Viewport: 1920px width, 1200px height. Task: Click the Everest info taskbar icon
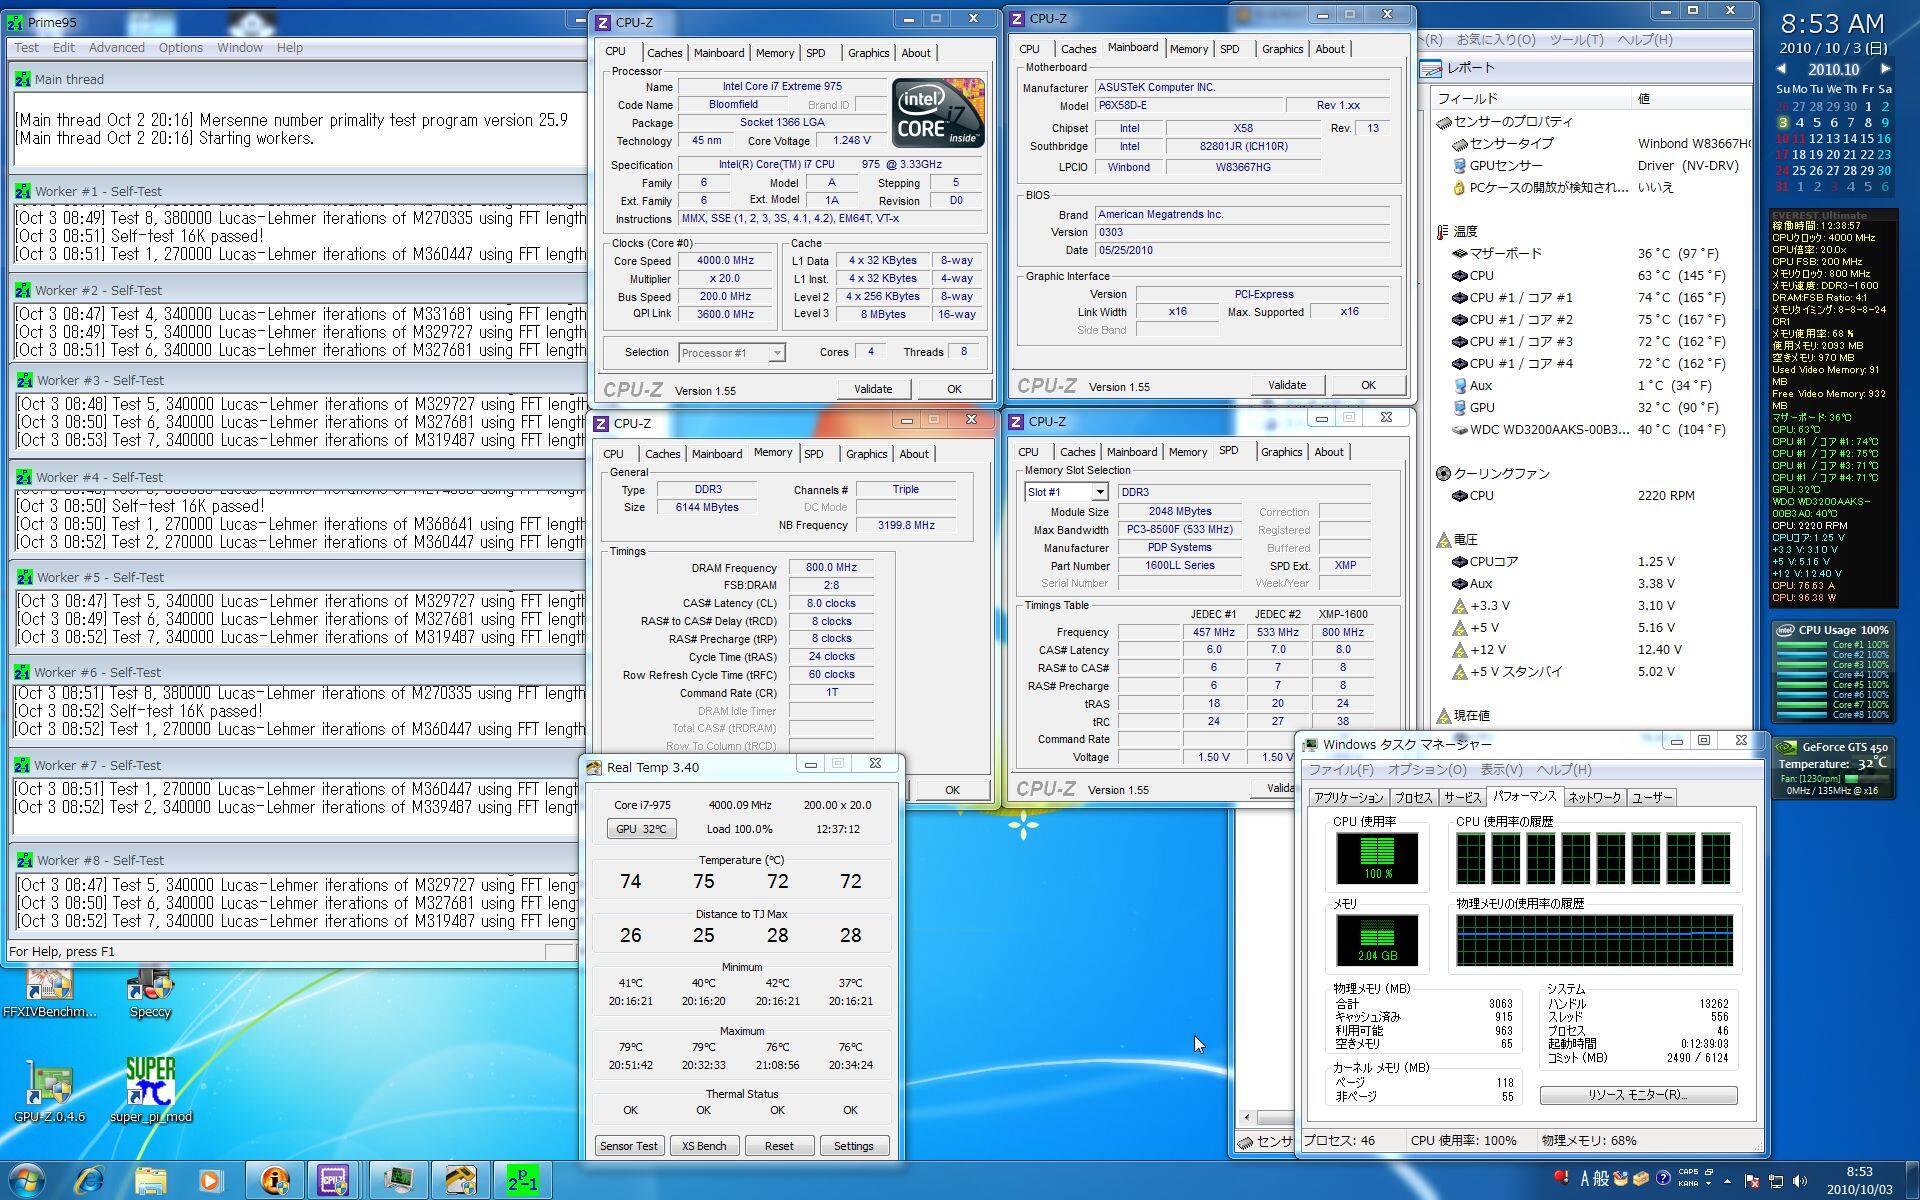tap(274, 1181)
